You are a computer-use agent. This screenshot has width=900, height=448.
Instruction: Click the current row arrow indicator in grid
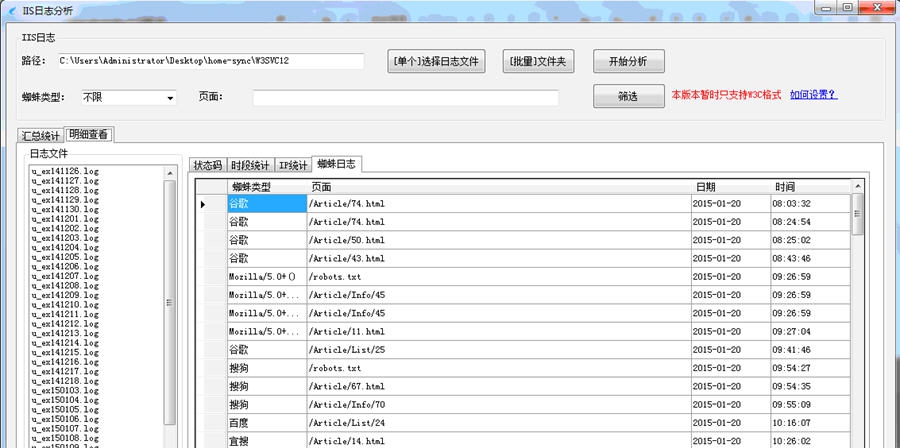(x=203, y=204)
